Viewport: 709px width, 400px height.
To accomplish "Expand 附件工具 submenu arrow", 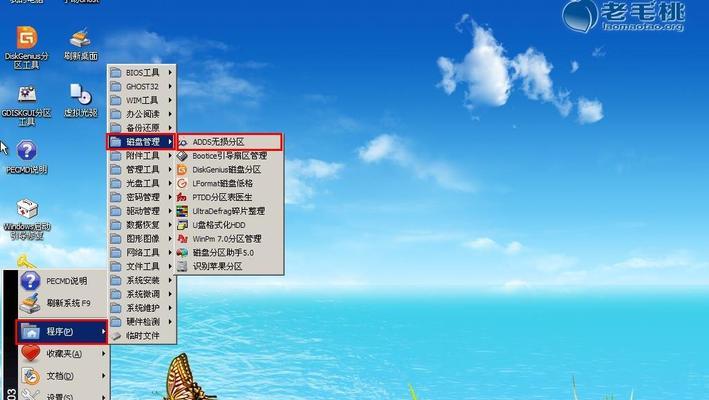I will pyautogui.click(x=170, y=155).
